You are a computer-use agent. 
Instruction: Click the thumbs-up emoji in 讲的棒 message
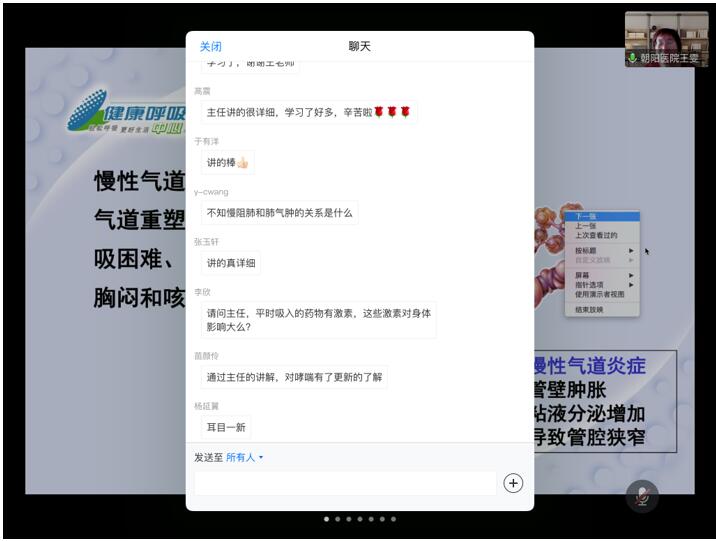[x=241, y=162]
